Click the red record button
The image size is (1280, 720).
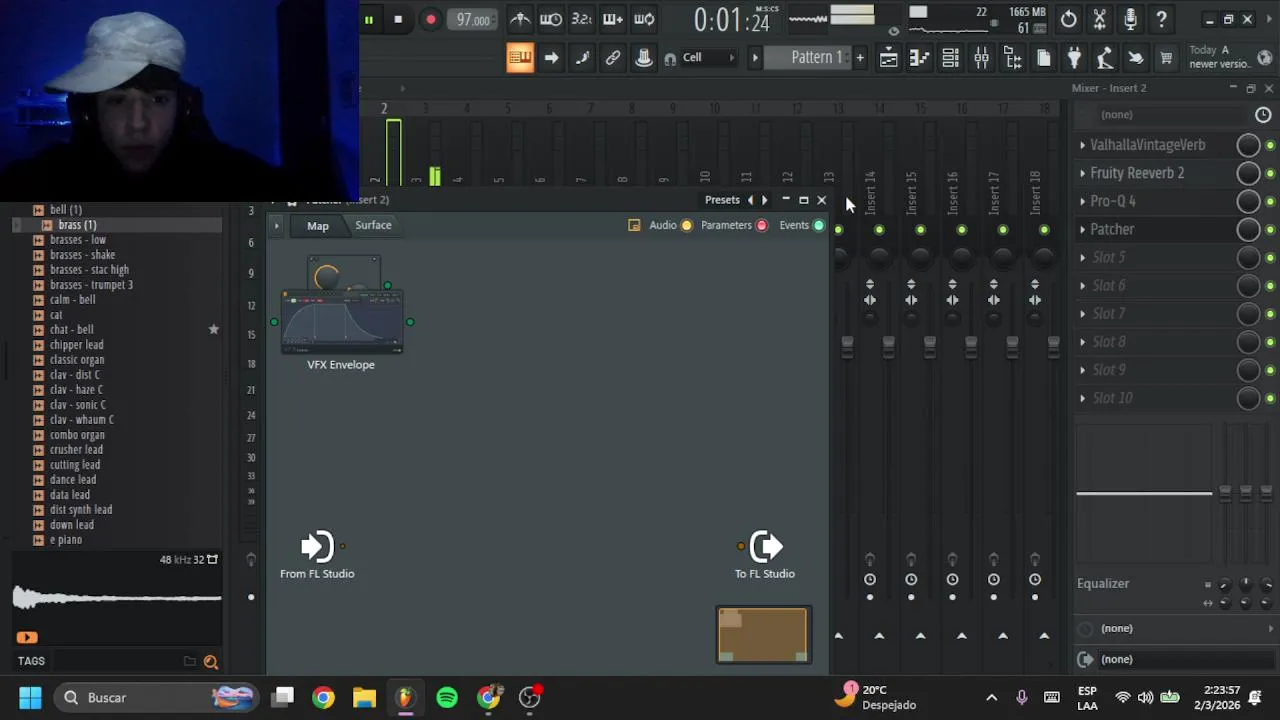coord(430,20)
